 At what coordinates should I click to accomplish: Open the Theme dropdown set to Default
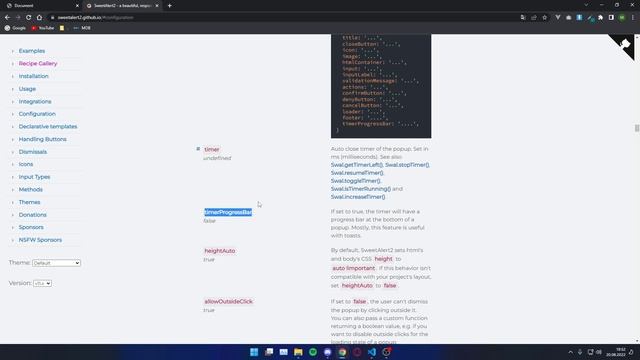coord(56,263)
